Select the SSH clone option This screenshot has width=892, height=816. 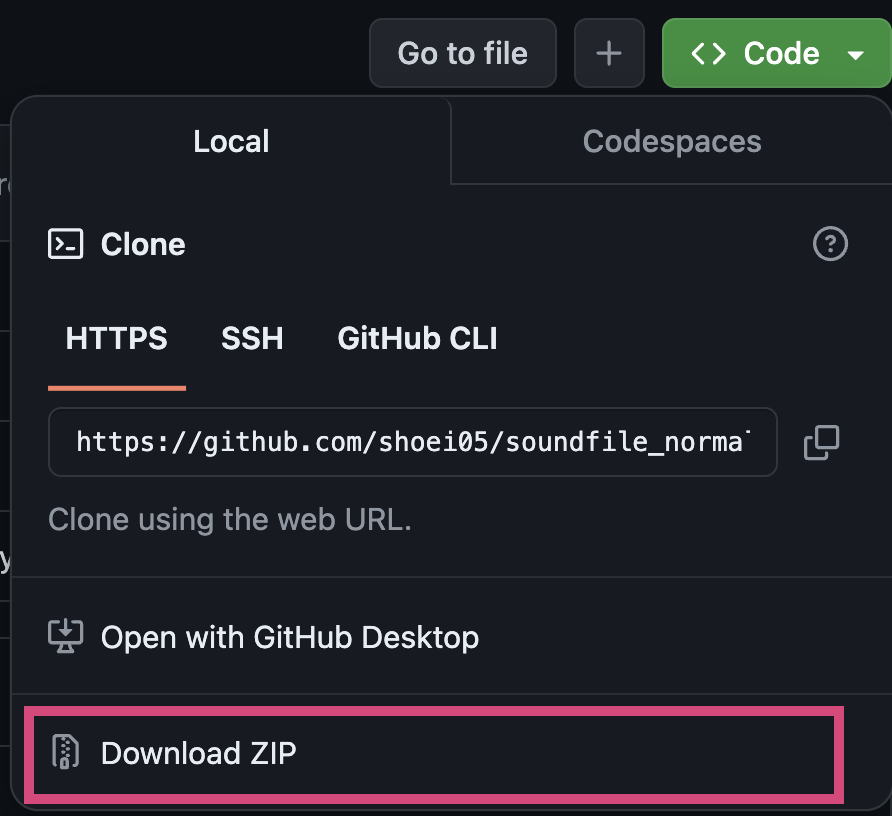(252, 339)
